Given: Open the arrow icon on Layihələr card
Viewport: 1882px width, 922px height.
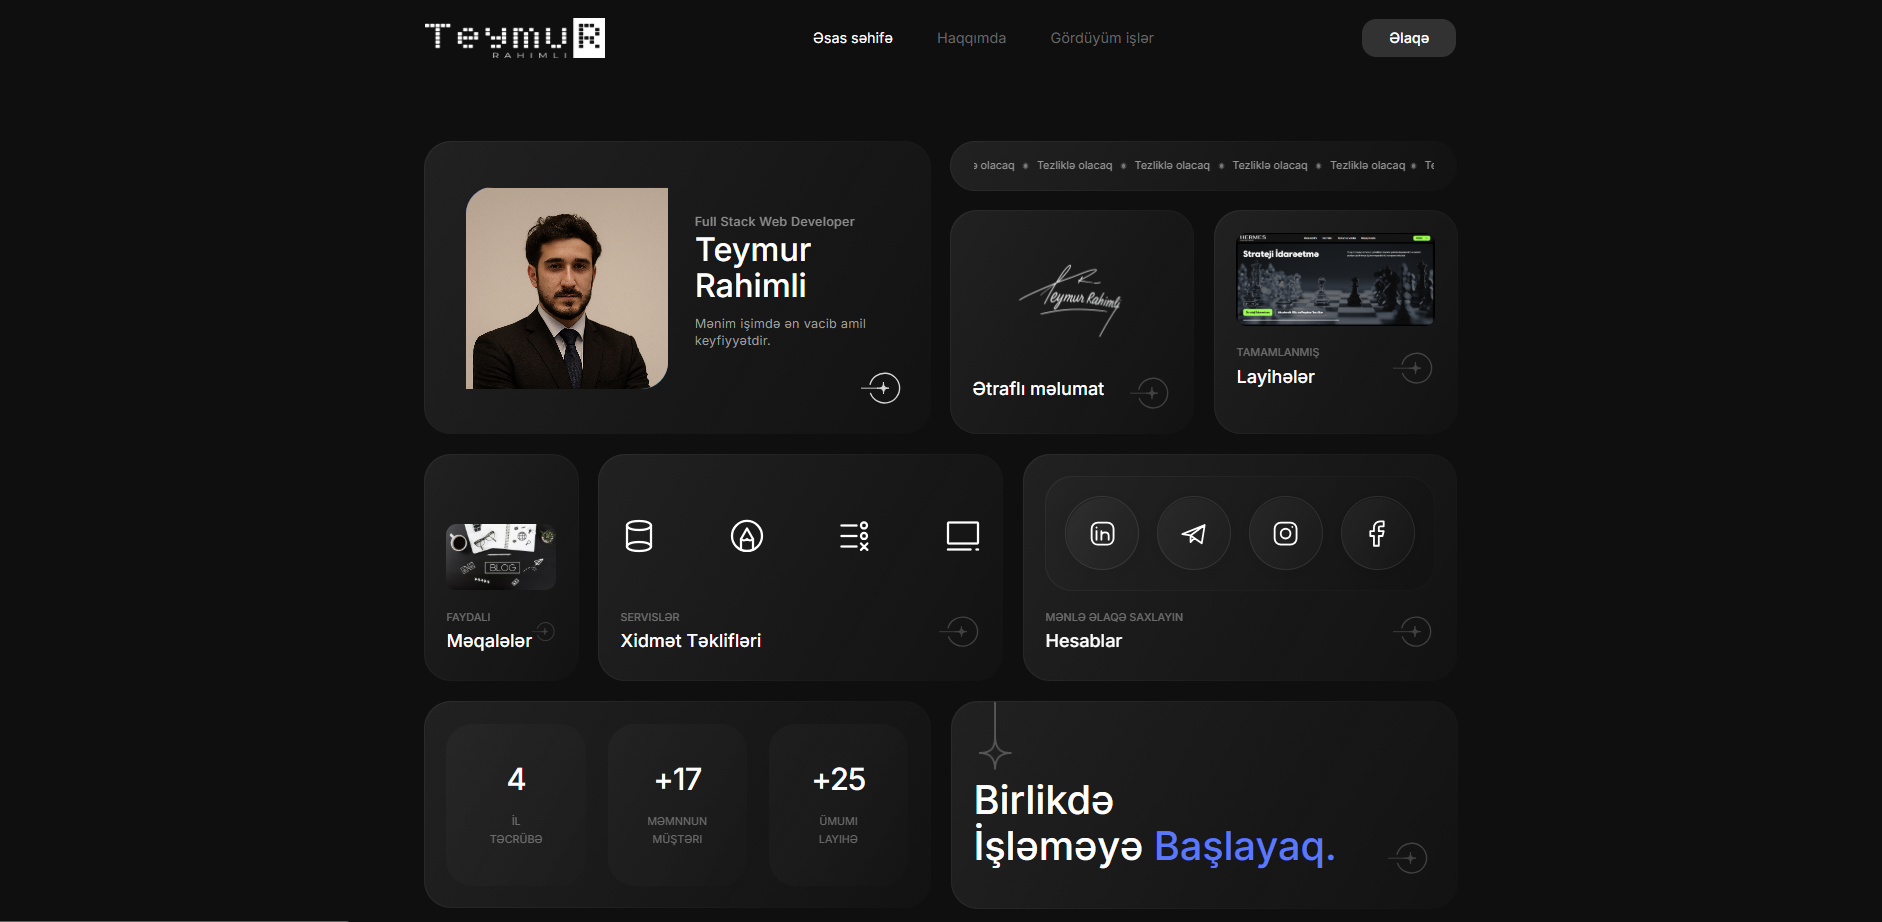Looking at the screenshot, I should point(1413,368).
